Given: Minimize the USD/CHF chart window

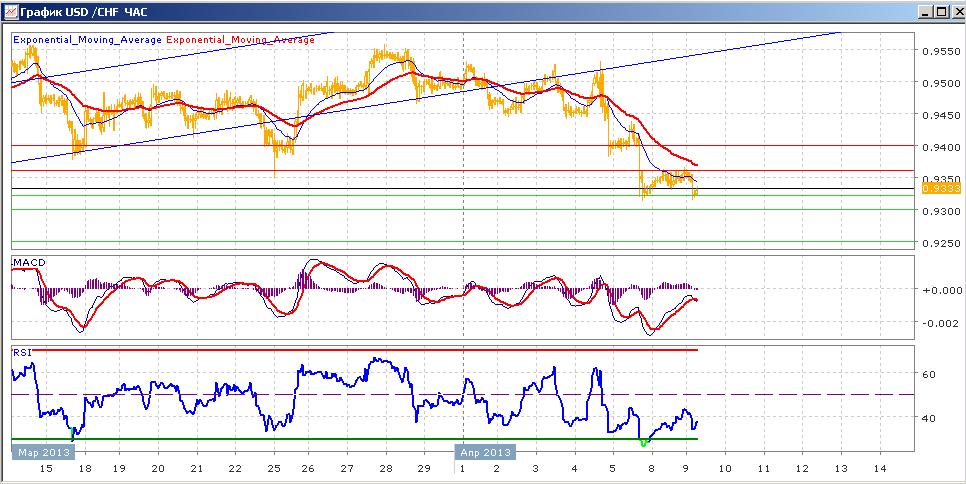Looking at the screenshot, I should 926,12.
